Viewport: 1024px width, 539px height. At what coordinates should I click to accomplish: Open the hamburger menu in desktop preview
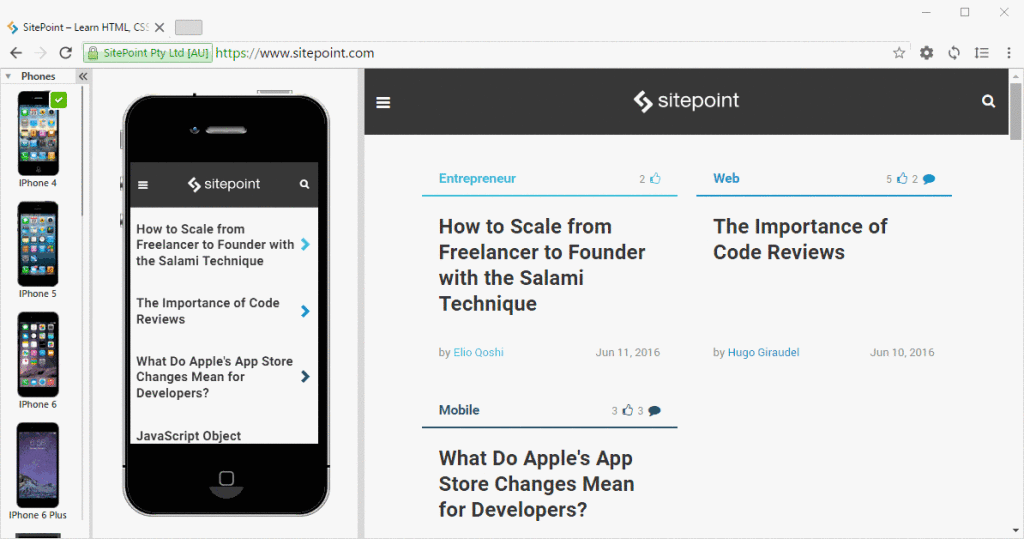click(383, 102)
